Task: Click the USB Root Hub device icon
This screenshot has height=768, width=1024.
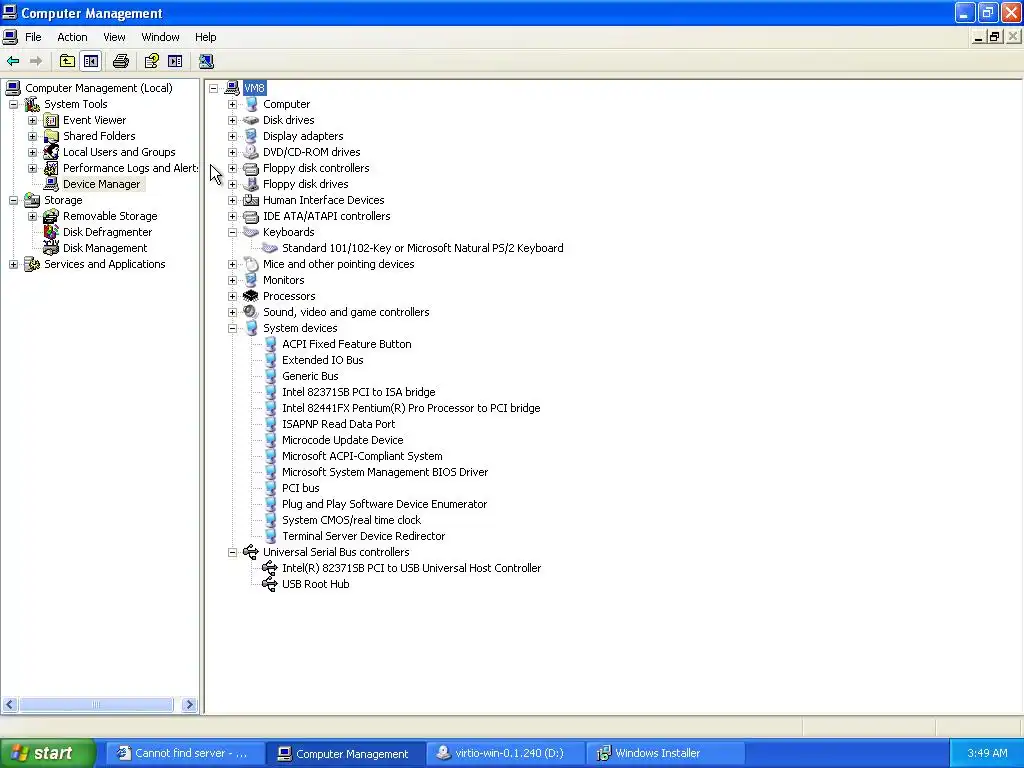Action: pos(270,584)
